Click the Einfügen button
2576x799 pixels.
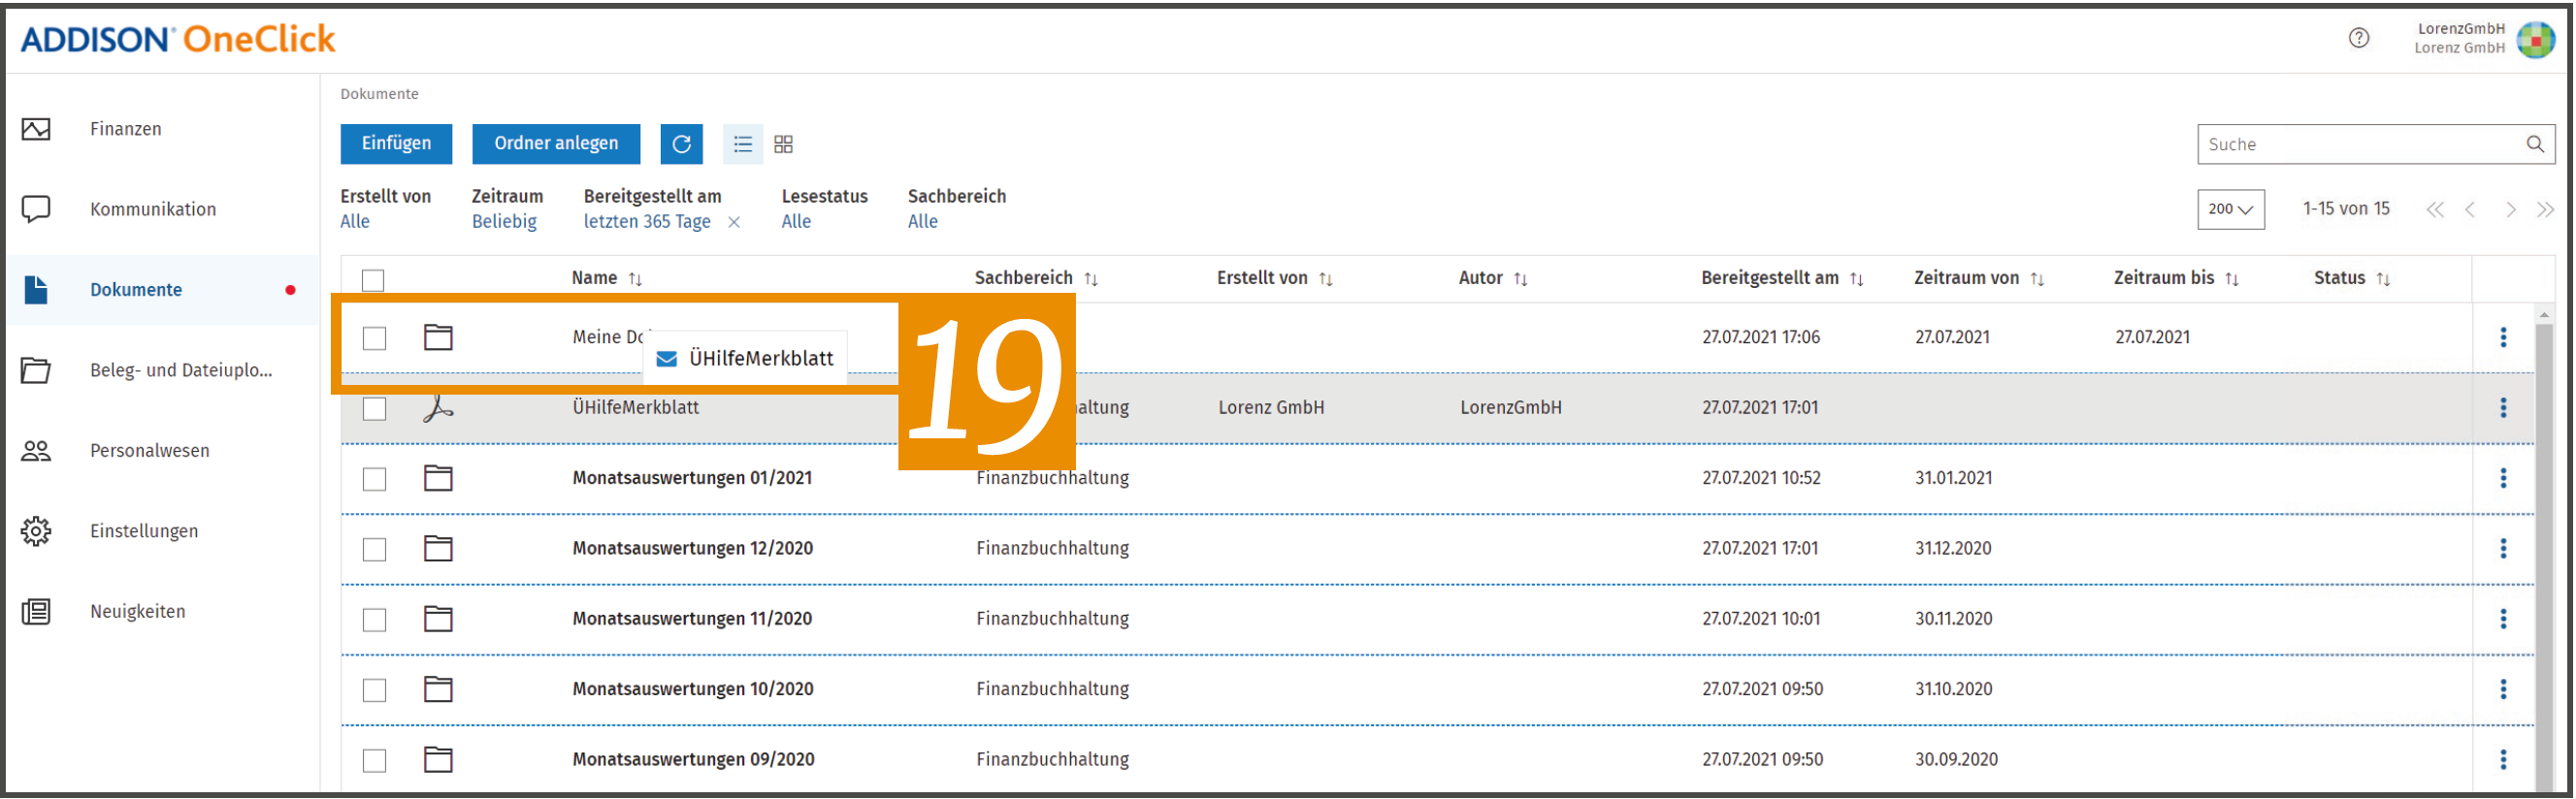click(396, 144)
